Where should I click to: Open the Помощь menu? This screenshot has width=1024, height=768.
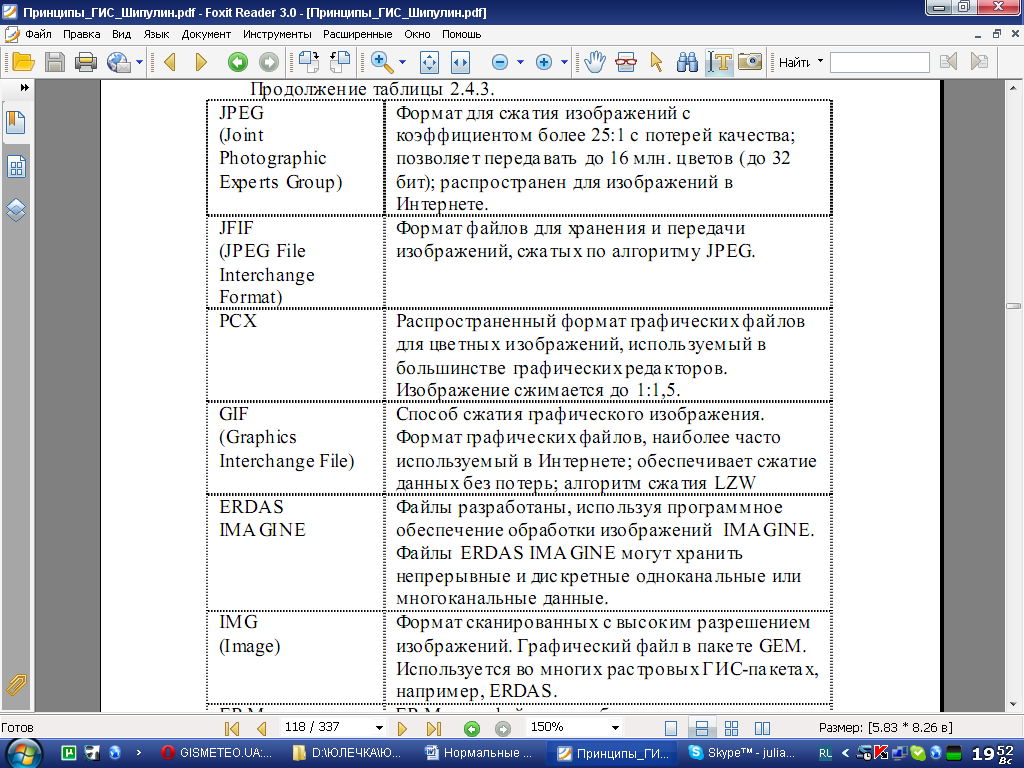click(x=461, y=34)
